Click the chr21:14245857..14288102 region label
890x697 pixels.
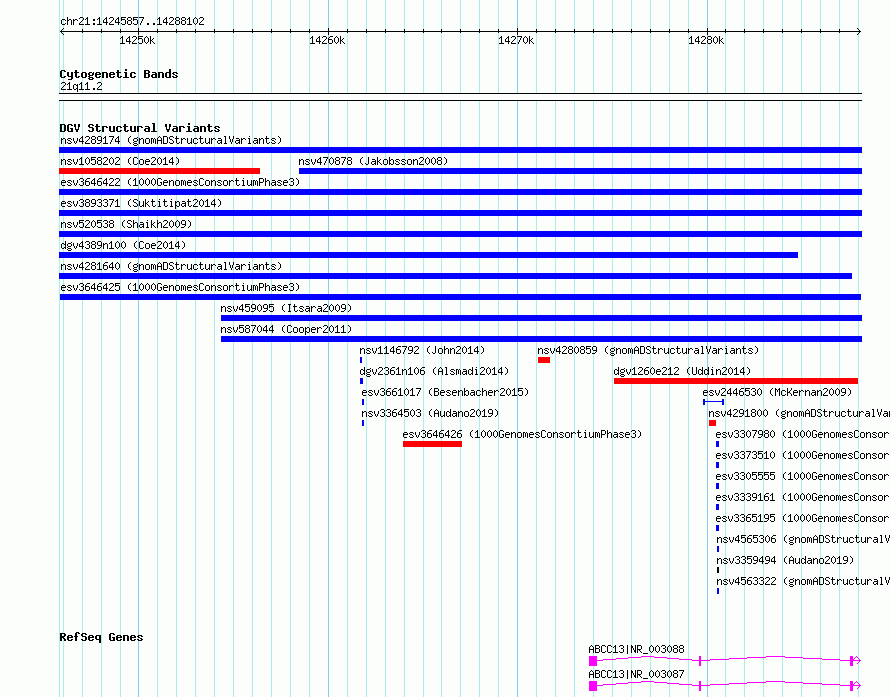coord(132,21)
